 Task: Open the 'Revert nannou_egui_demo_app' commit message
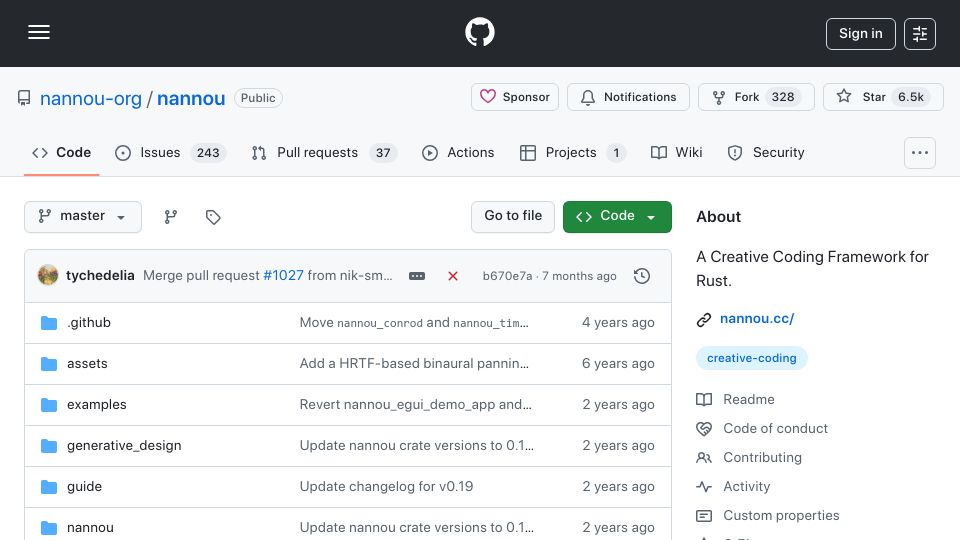pyautogui.click(x=416, y=405)
